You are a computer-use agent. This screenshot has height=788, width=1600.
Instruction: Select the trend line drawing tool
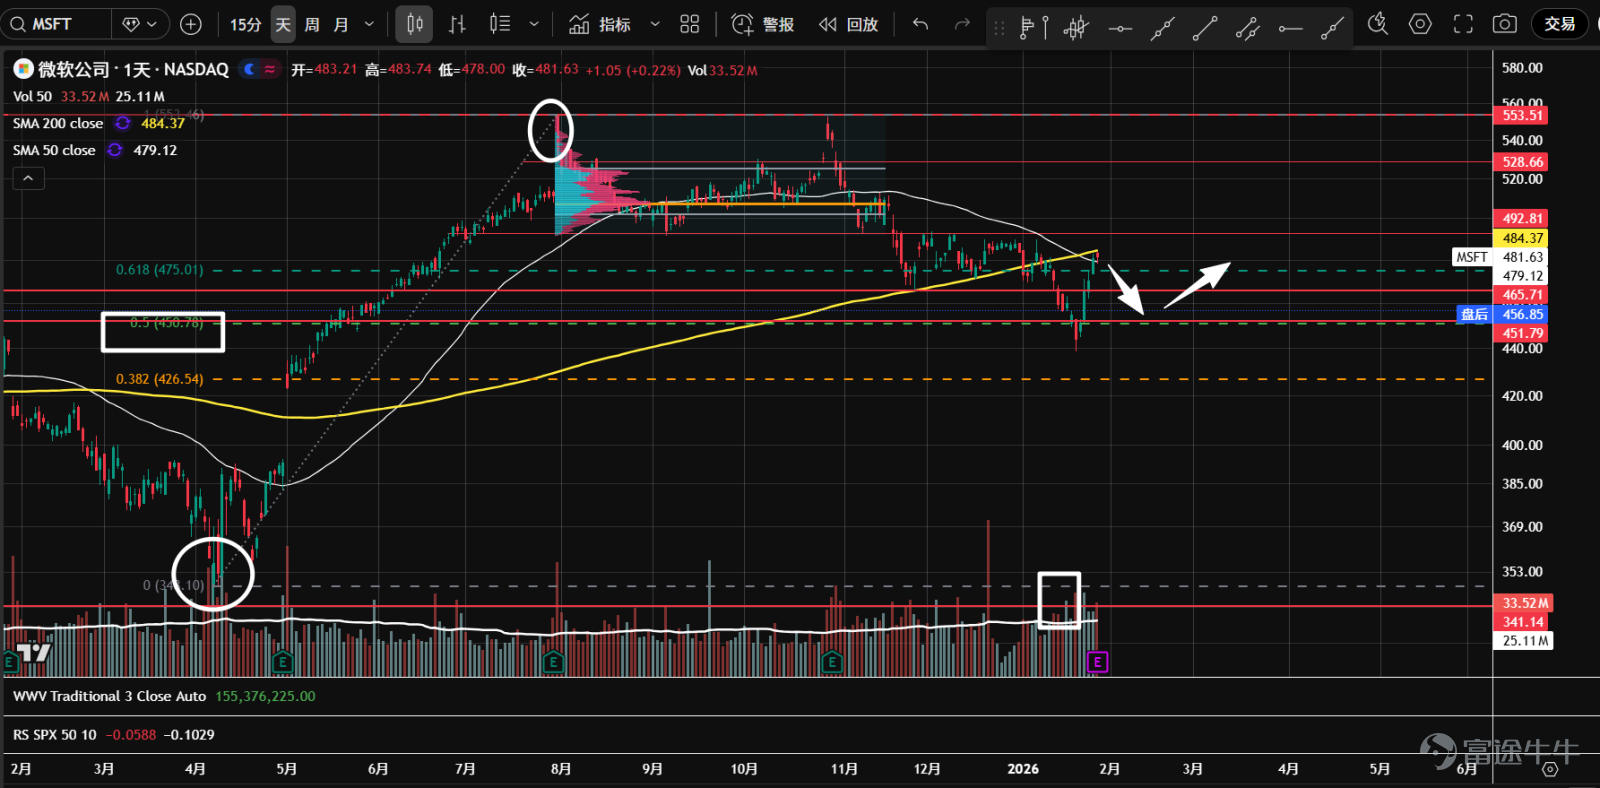point(1205,27)
